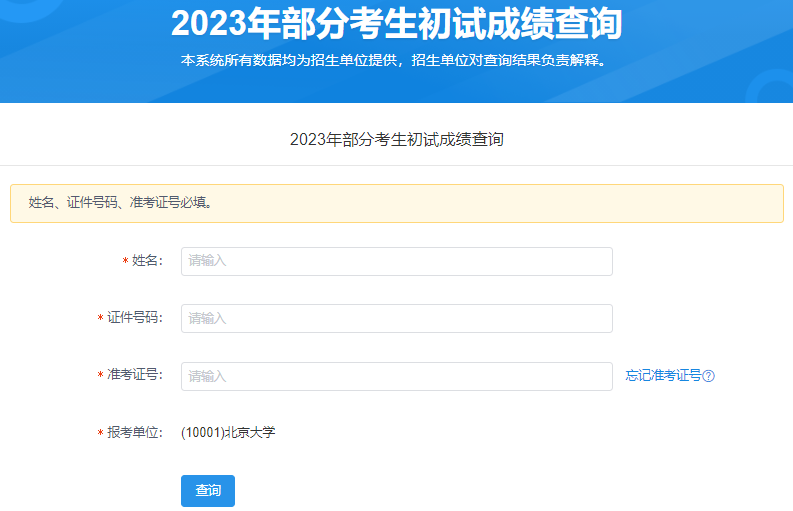This screenshot has height=511, width=793.
Task: Click the red asterisk beside 证件号码
Action: 100,318
